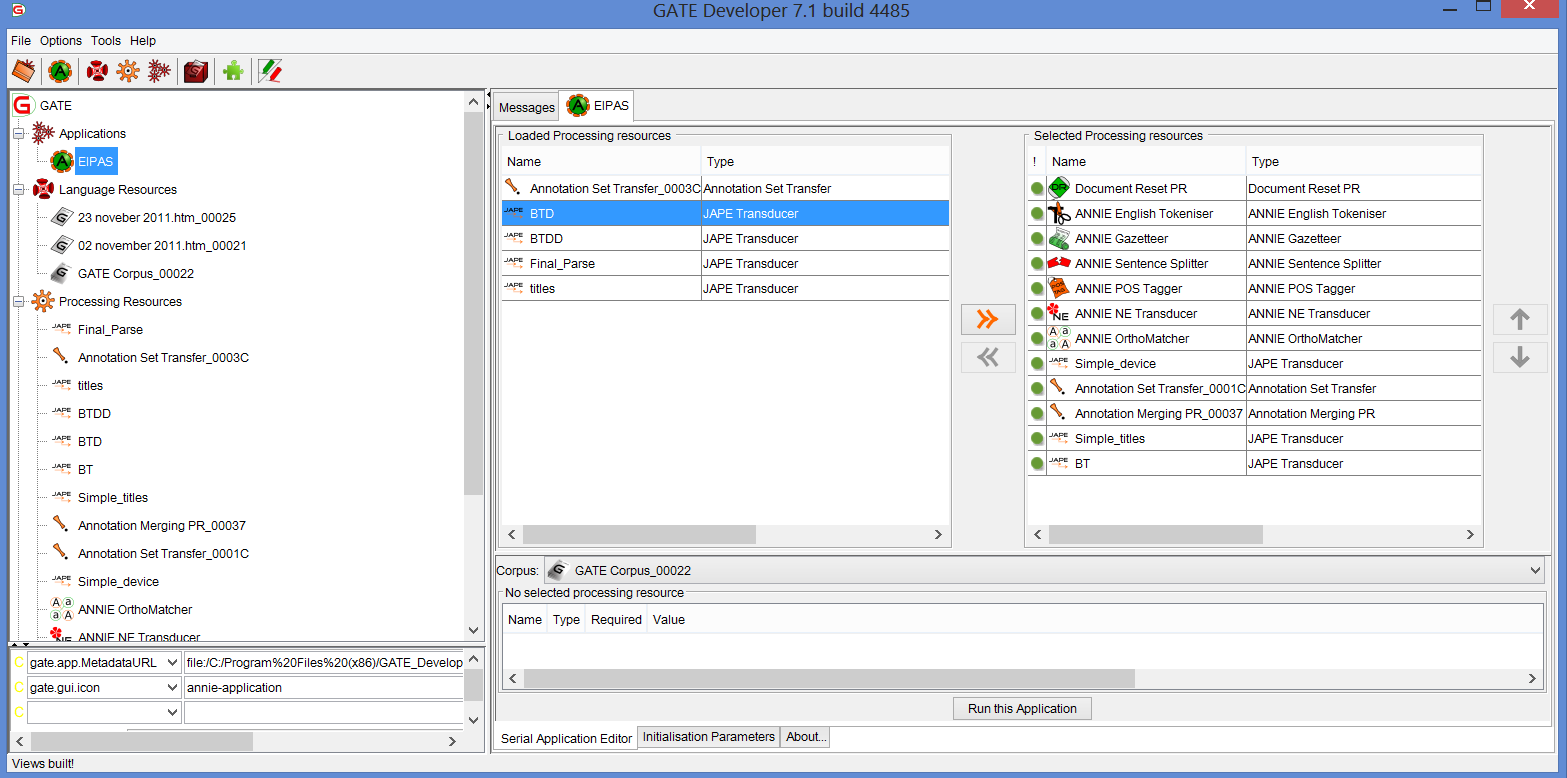Click the ANNIE English Tokeniser icon
Image resolution: width=1567 pixels, height=778 pixels.
pyautogui.click(x=1059, y=213)
